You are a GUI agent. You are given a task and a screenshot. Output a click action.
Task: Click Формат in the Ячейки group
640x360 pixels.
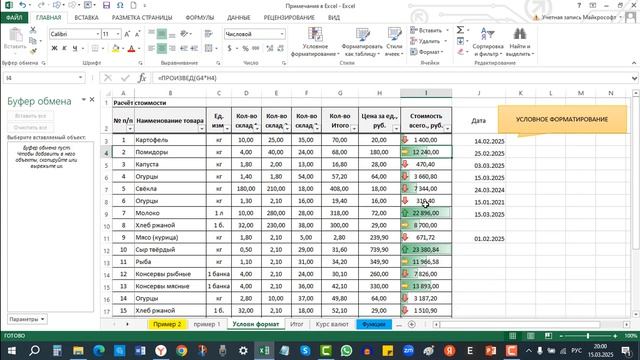[x=427, y=52]
